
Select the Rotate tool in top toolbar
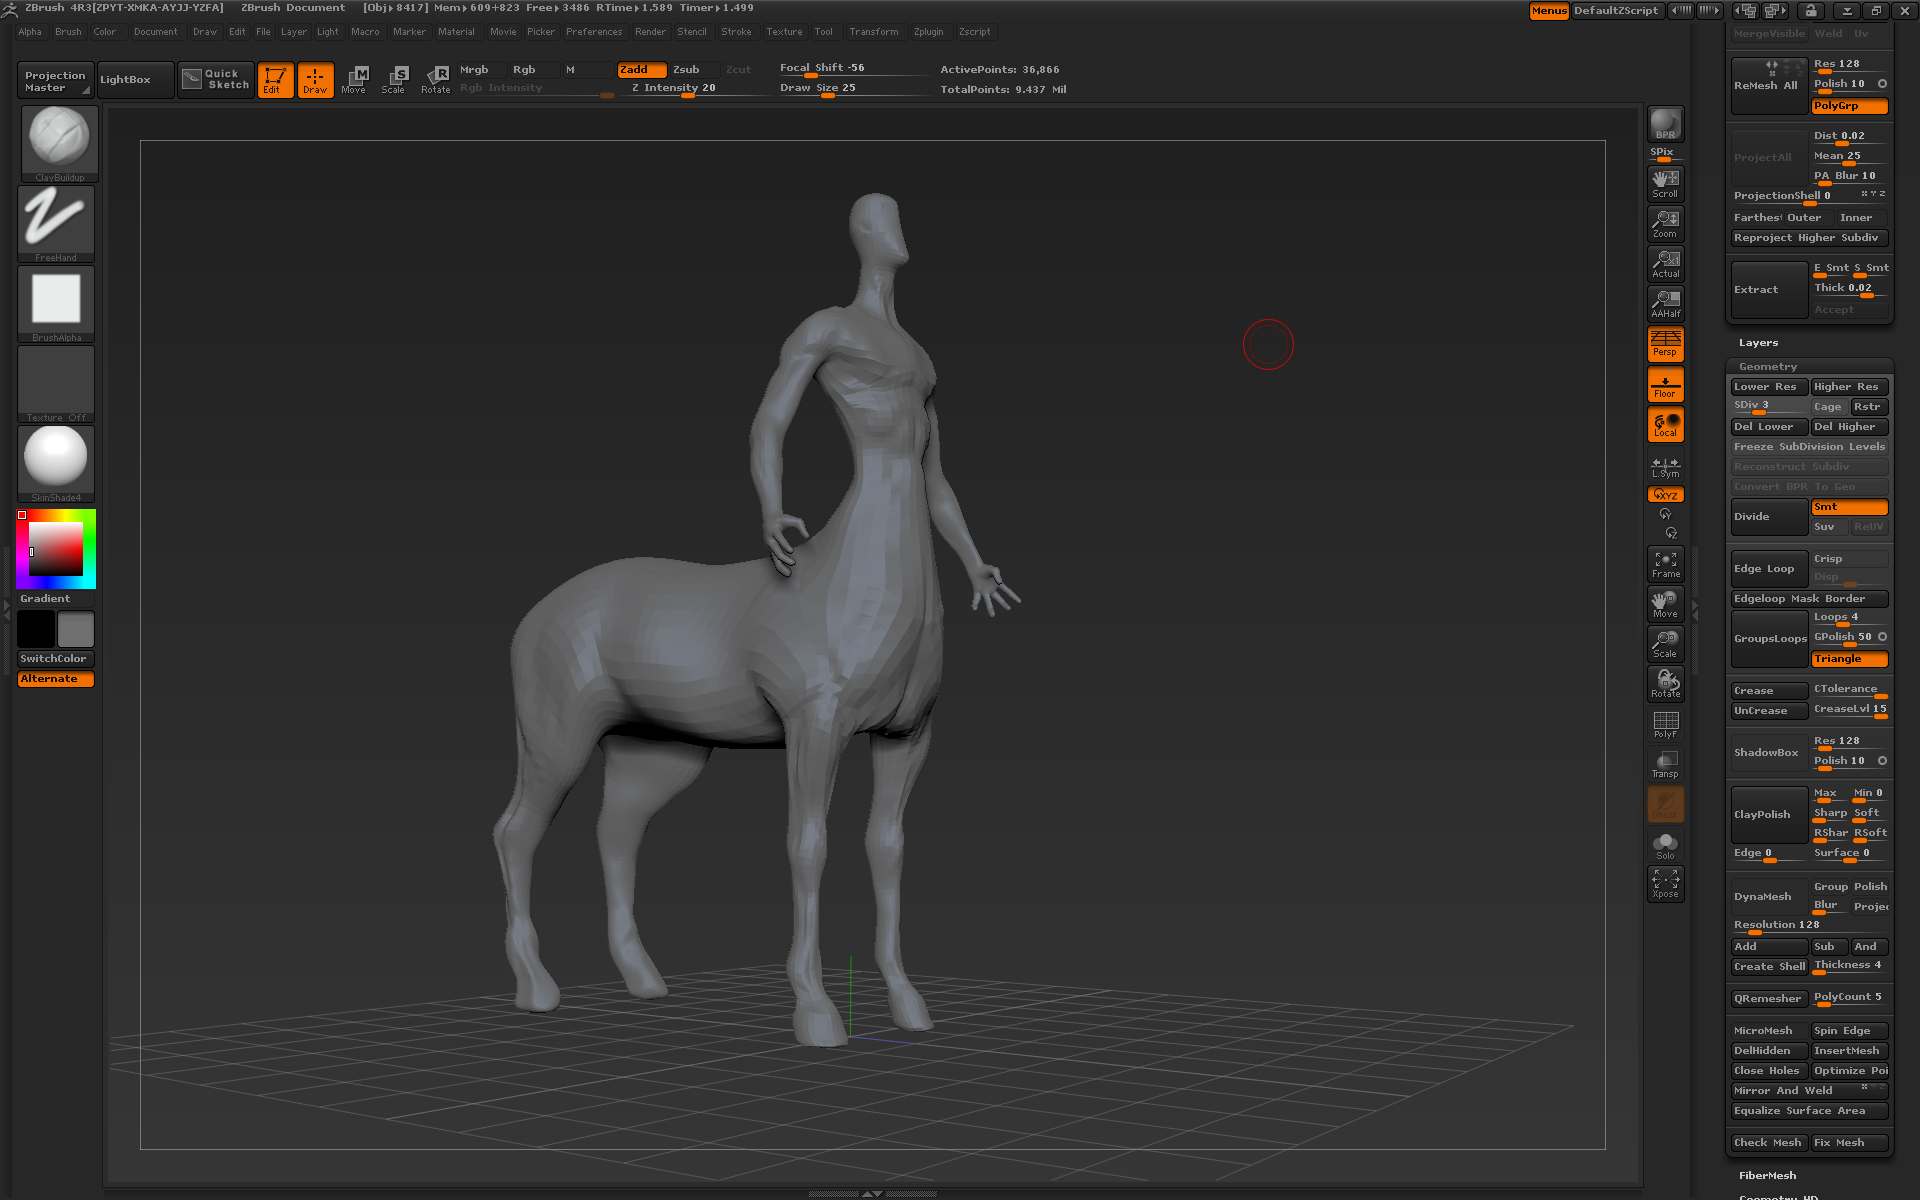point(436,79)
